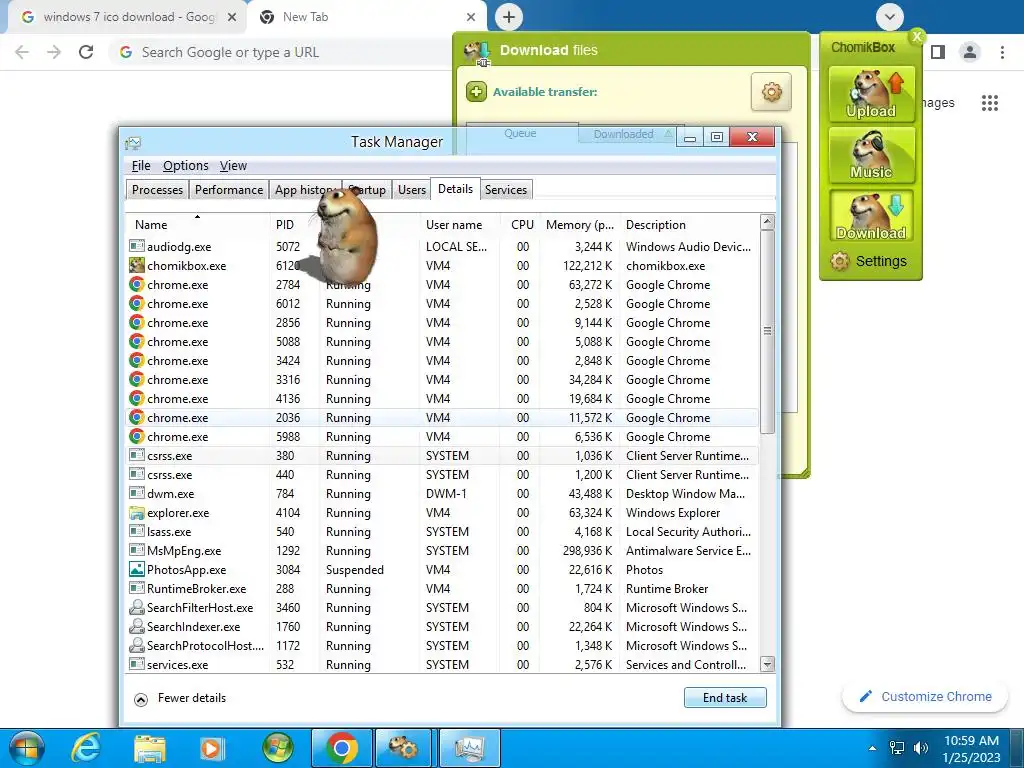Collapse Task Manager with Fewer details
The height and width of the screenshot is (768, 1024).
(180, 698)
